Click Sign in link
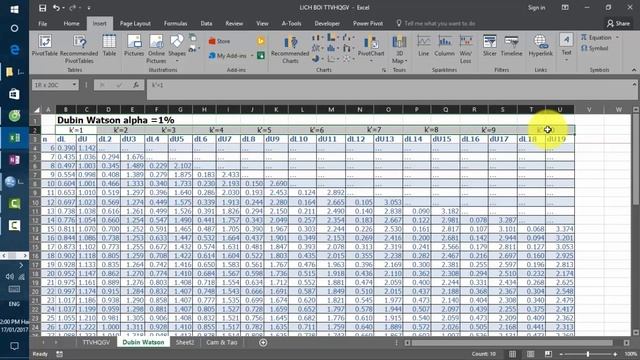This screenshot has width=640, height=360. 536,8
